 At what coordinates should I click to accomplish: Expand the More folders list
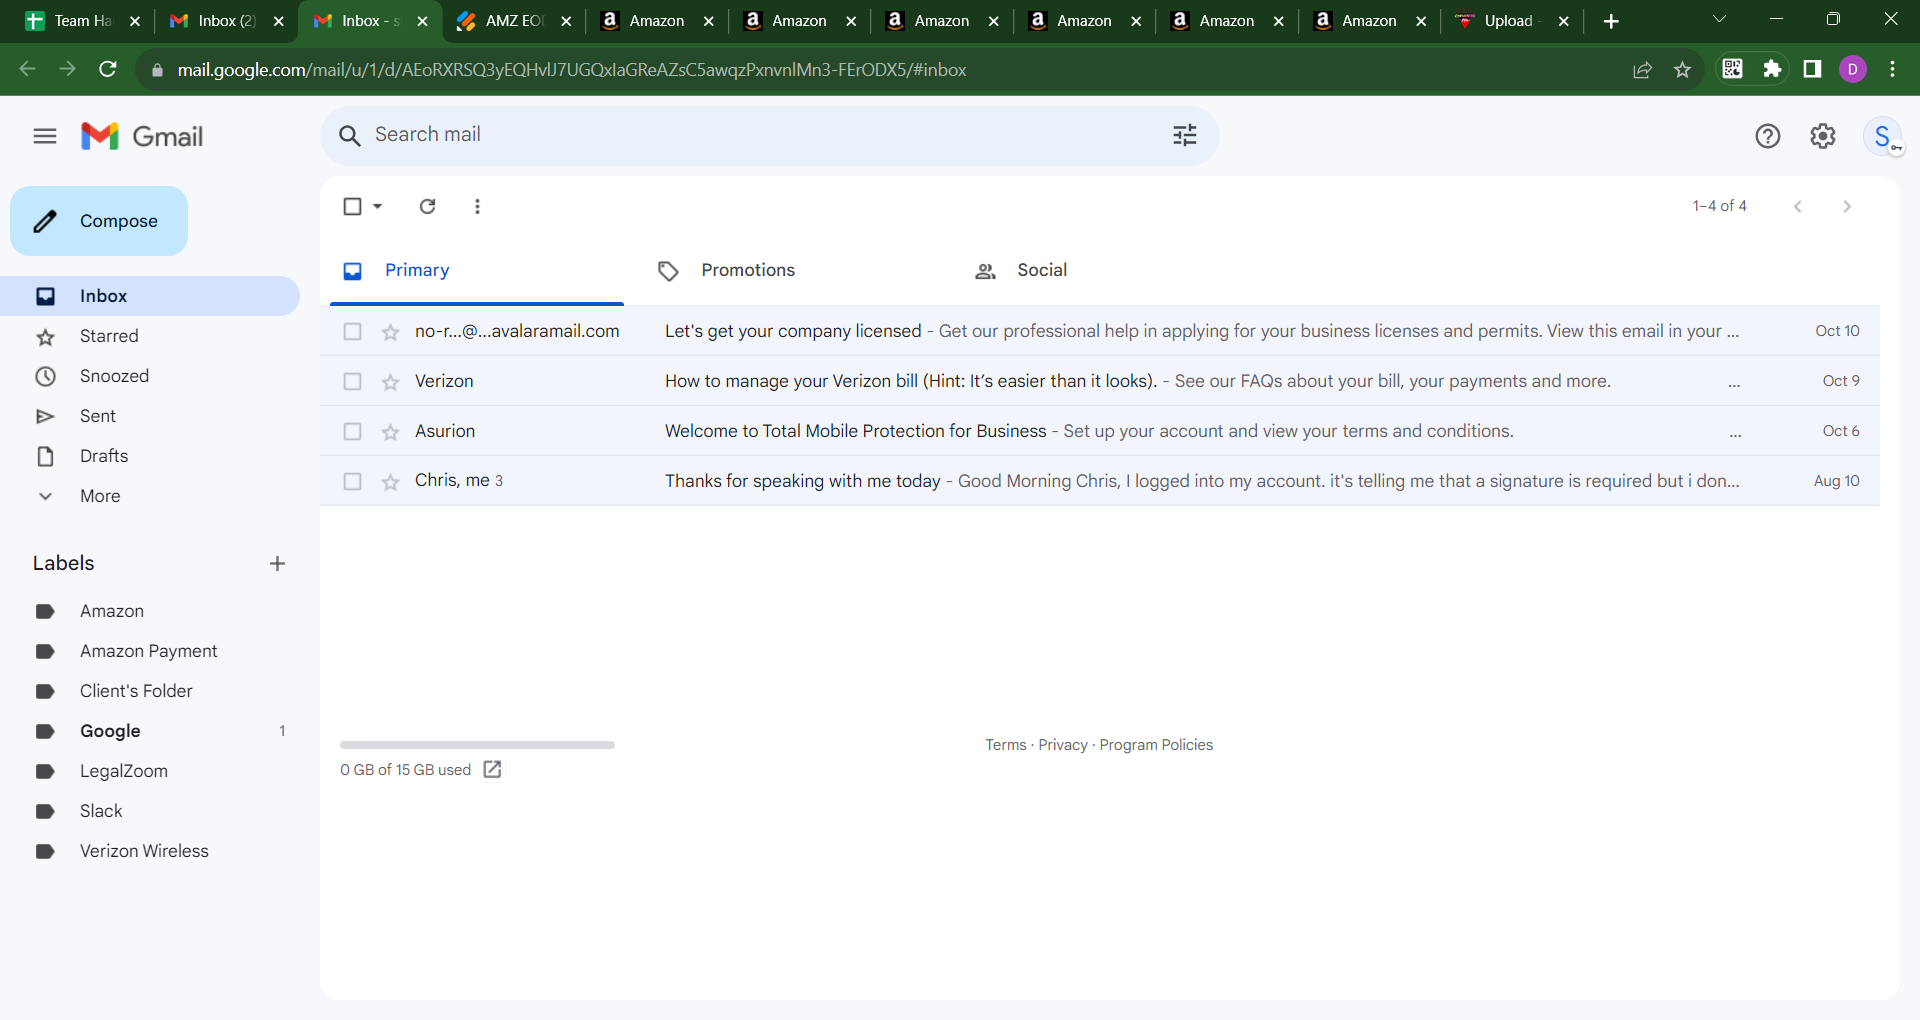(x=100, y=496)
